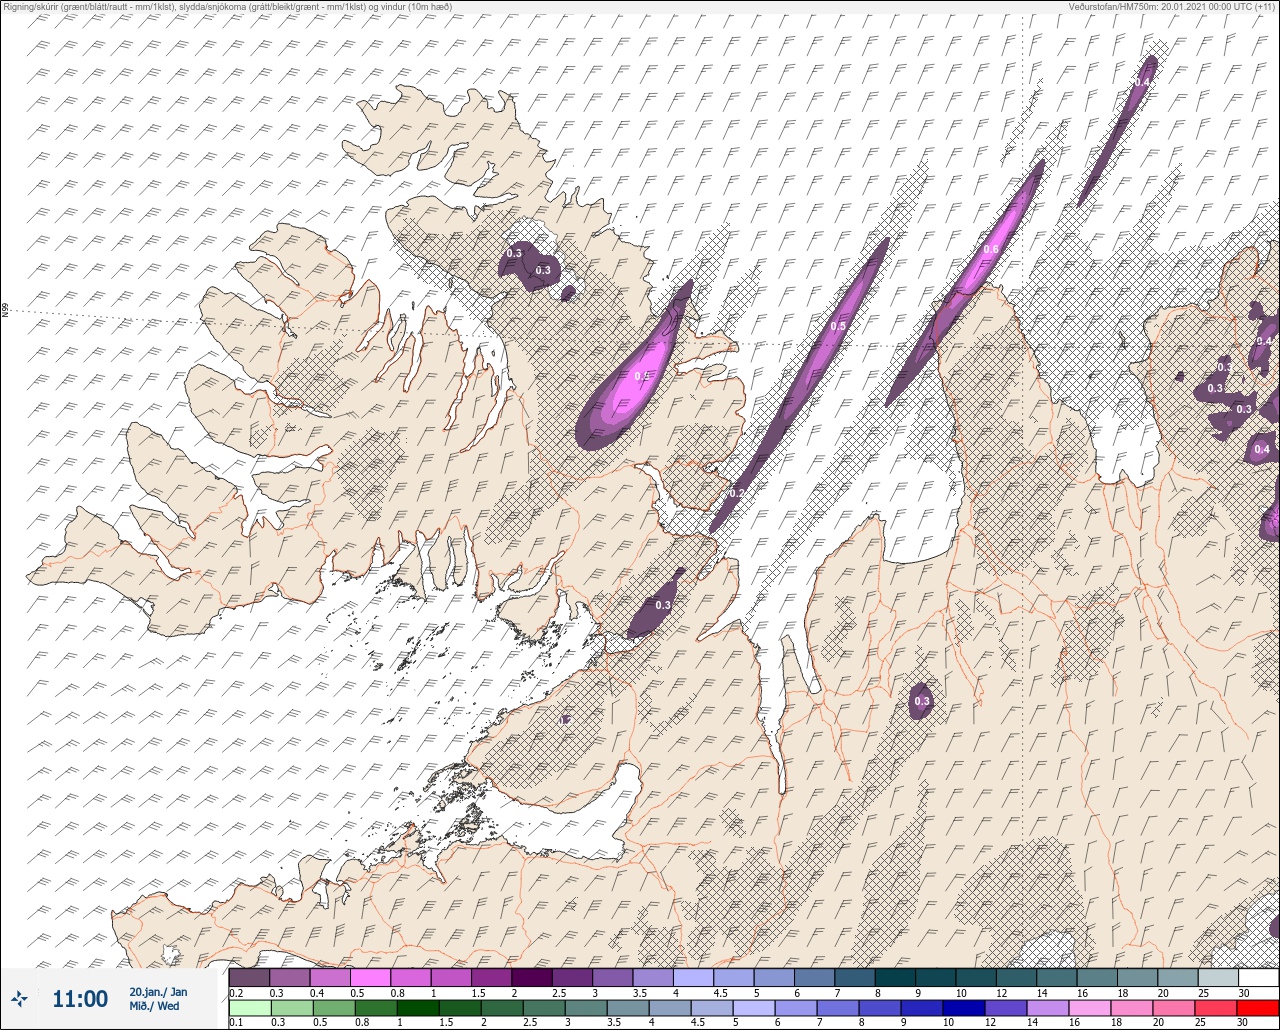Select light gray top-row swatch labeled 25
The image size is (1280, 1030).
pos(1217,977)
